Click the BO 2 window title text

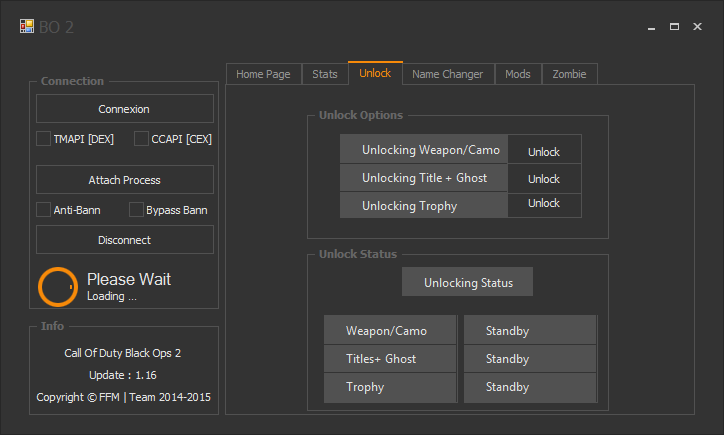point(56,27)
